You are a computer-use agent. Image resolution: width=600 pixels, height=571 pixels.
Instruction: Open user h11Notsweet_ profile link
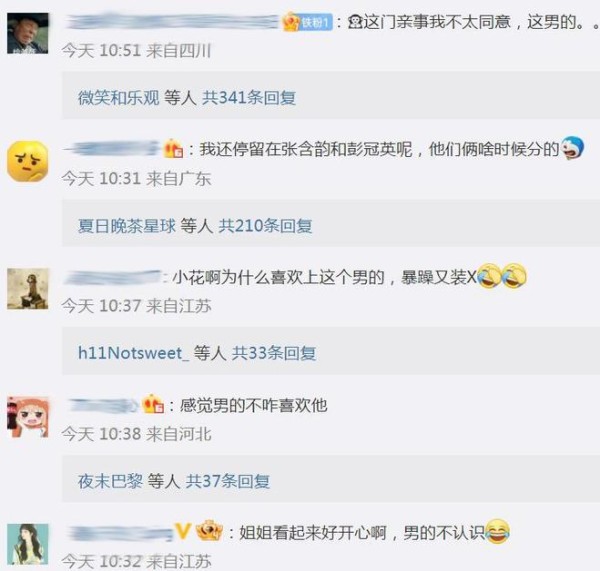(133, 353)
